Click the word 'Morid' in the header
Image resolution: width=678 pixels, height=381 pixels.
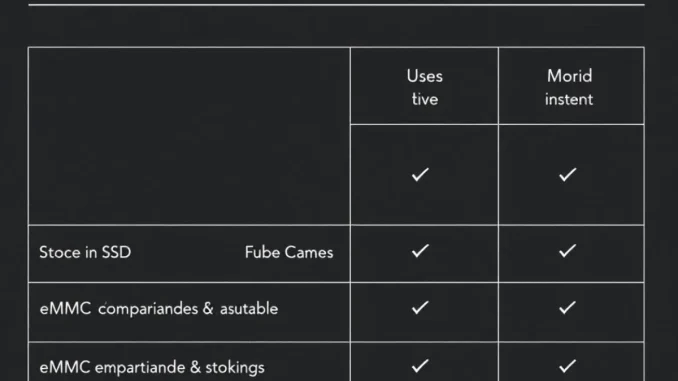pos(569,77)
